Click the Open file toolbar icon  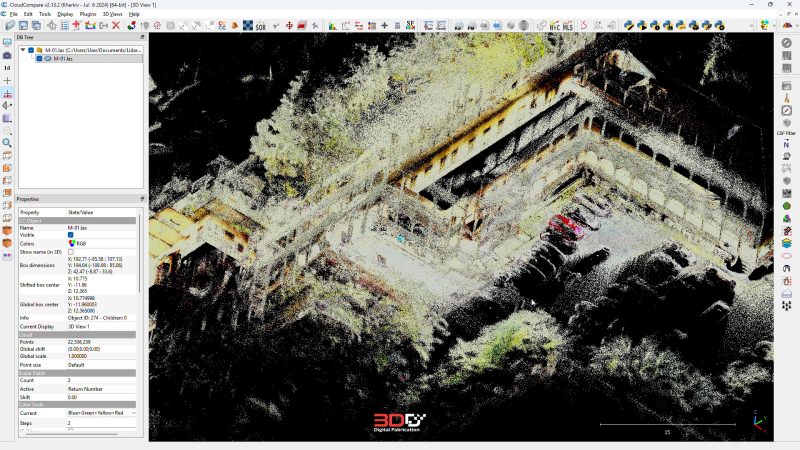click(x=7, y=25)
